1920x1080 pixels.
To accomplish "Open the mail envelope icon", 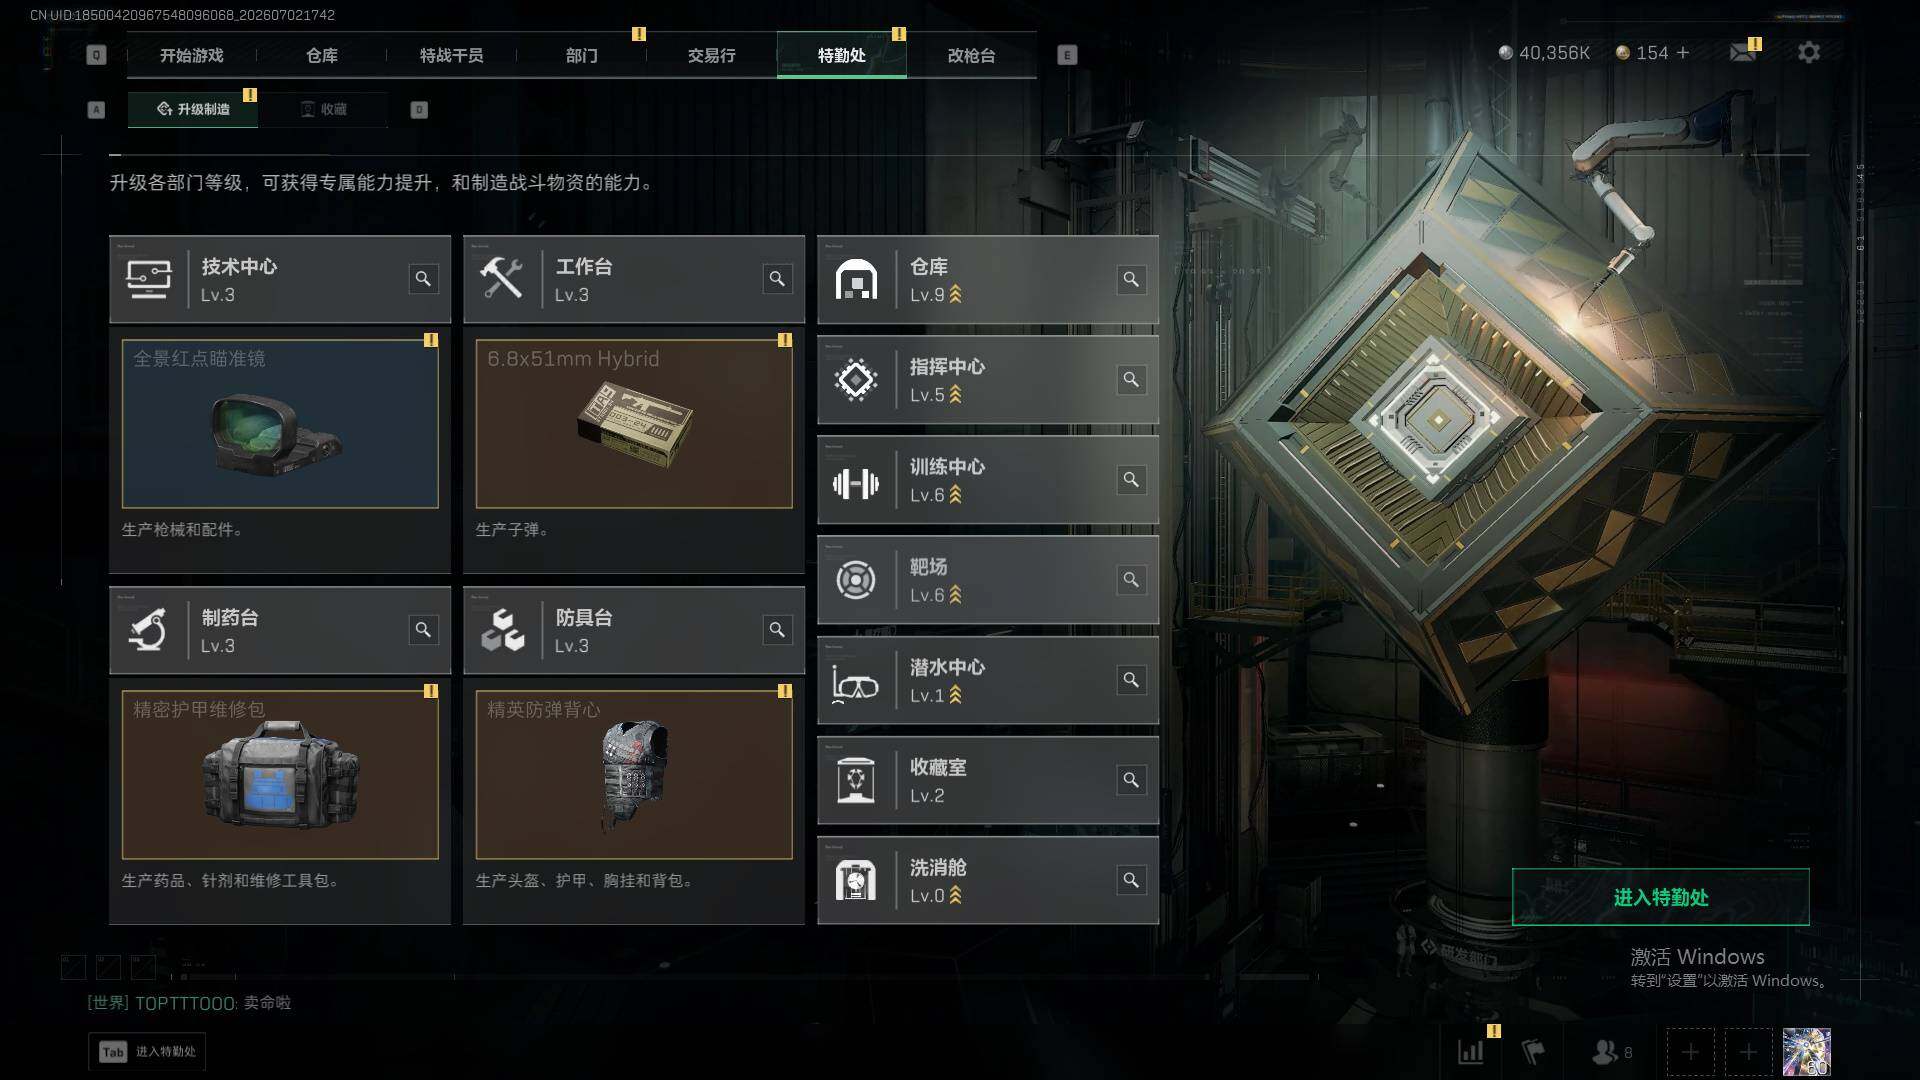I will [x=1743, y=52].
